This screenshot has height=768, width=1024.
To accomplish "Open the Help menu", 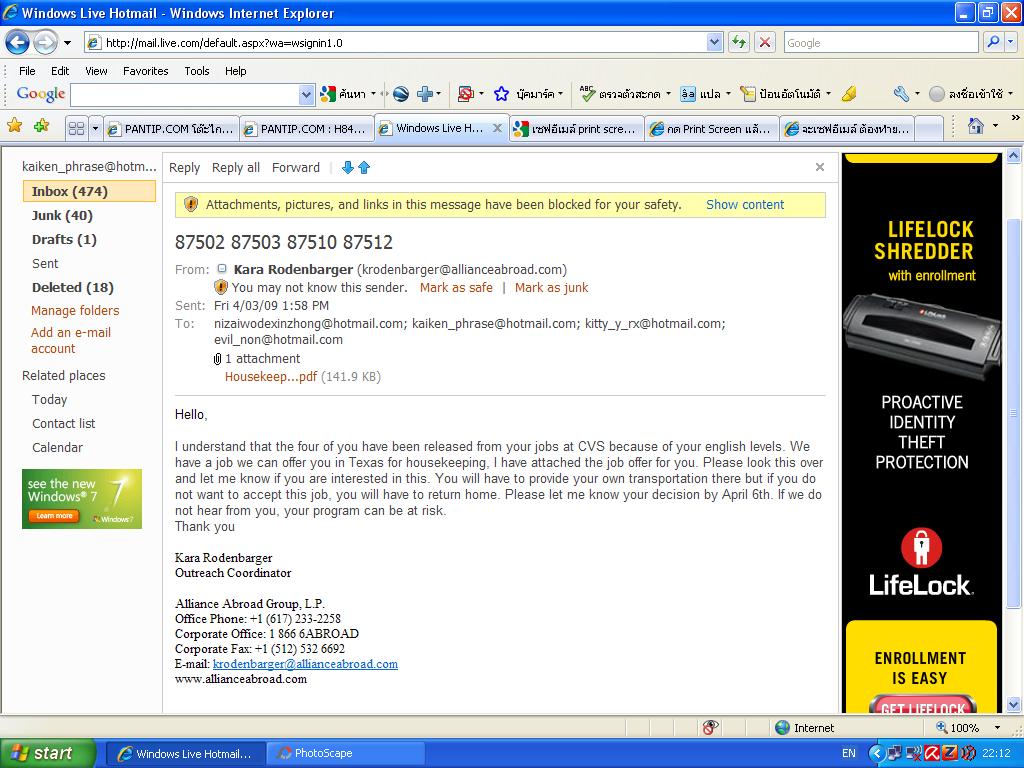I will (236, 71).
